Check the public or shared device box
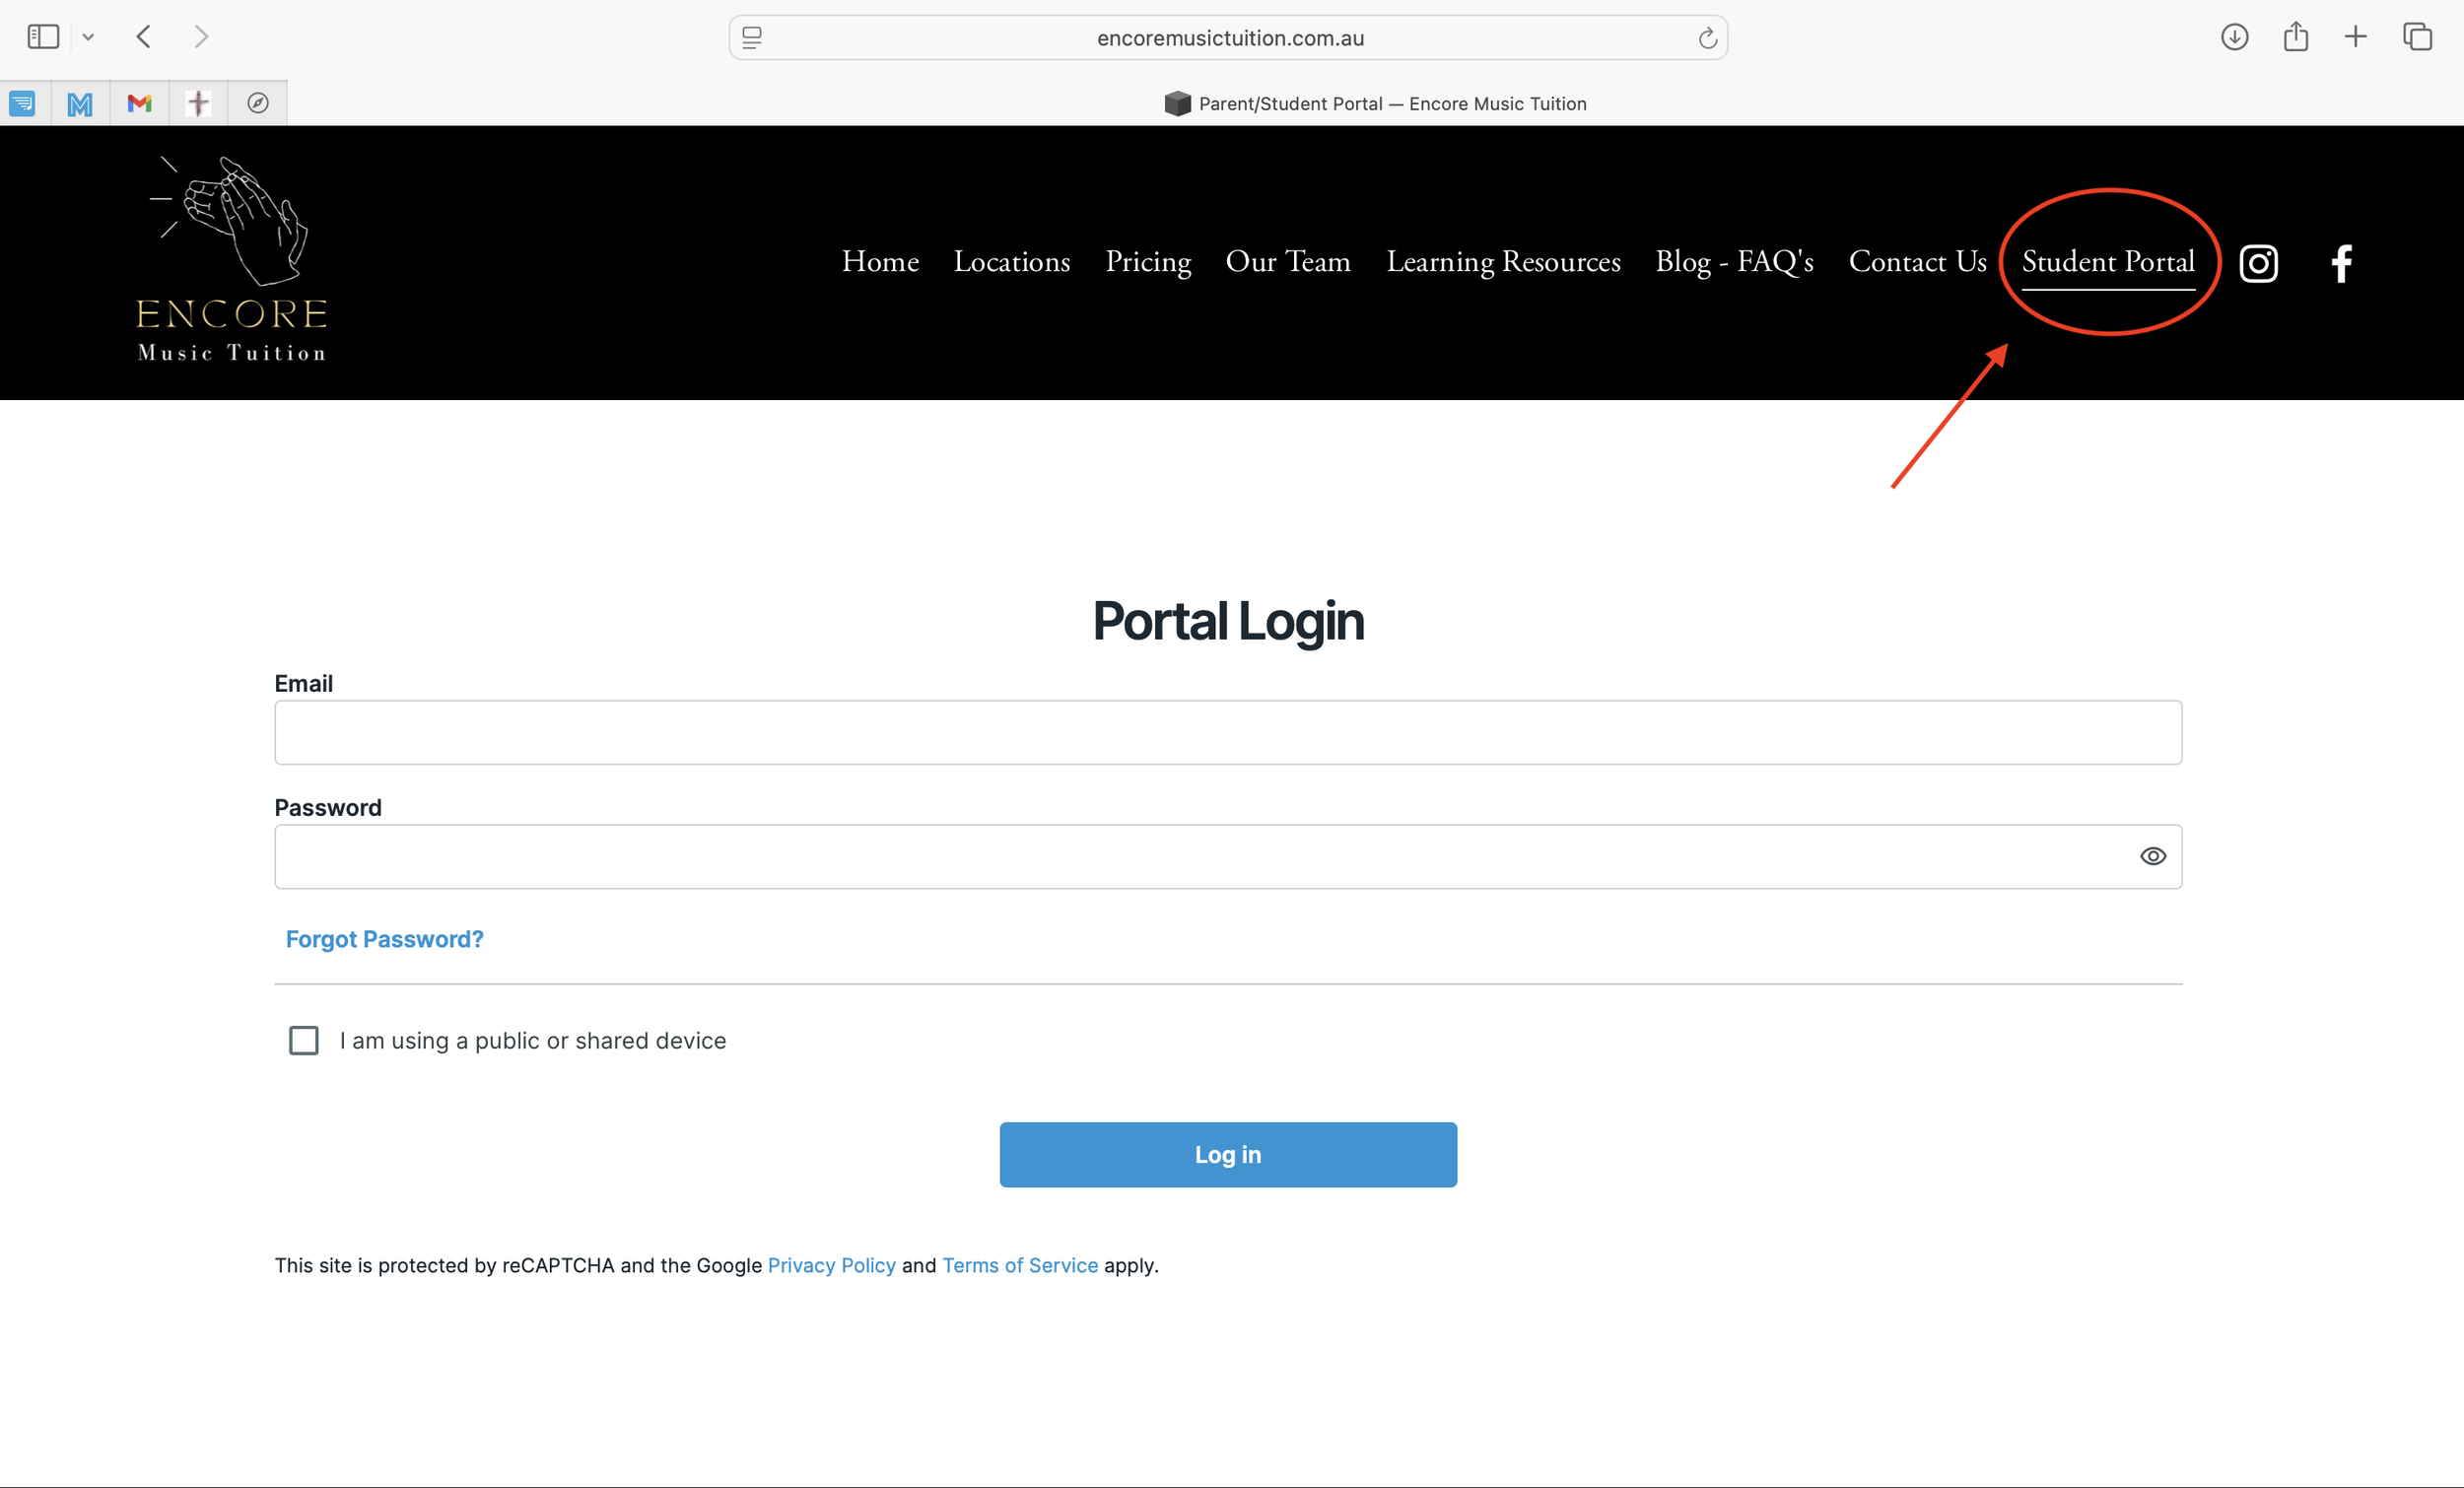2464x1488 pixels. [x=304, y=1040]
